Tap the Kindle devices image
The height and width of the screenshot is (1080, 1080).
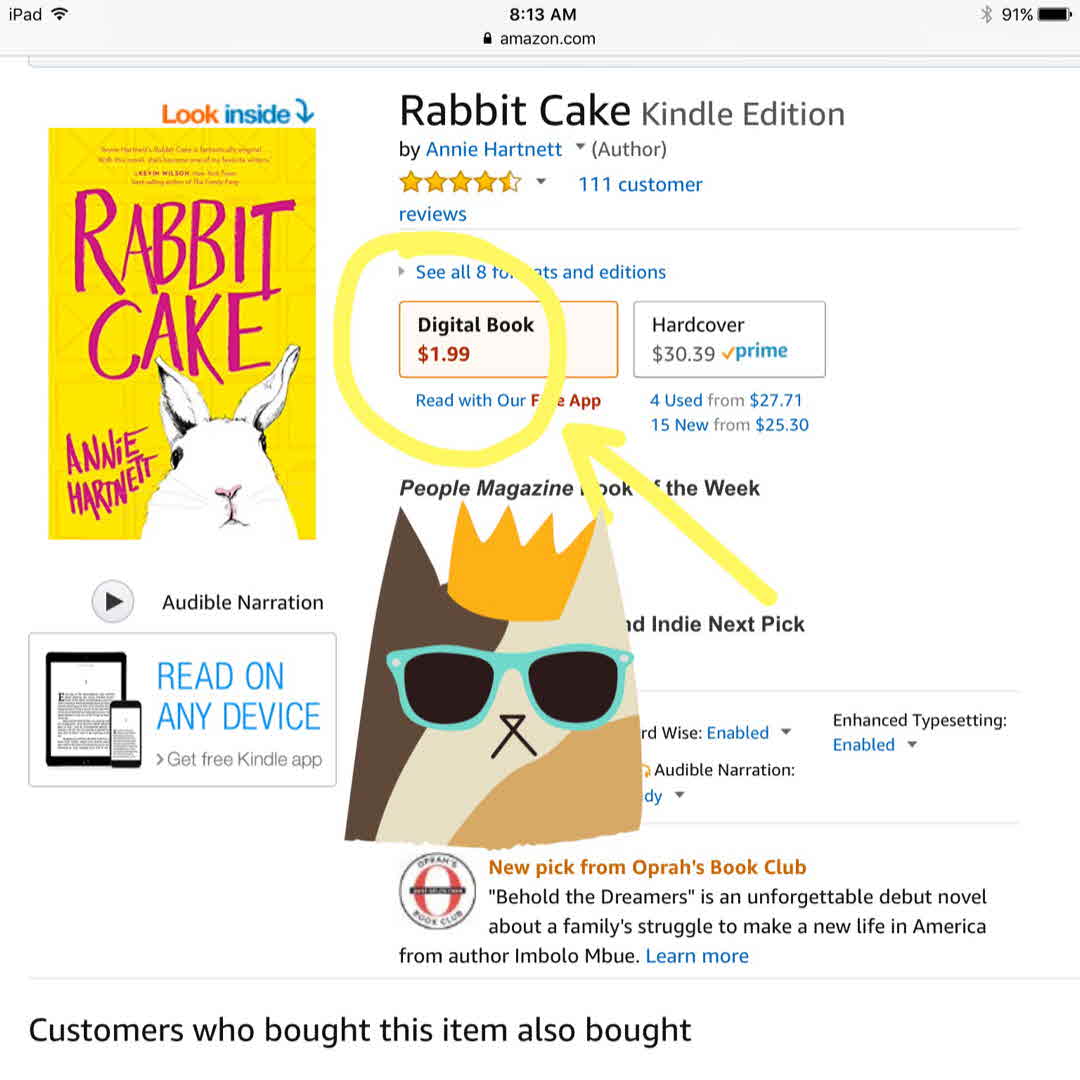click(93, 710)
